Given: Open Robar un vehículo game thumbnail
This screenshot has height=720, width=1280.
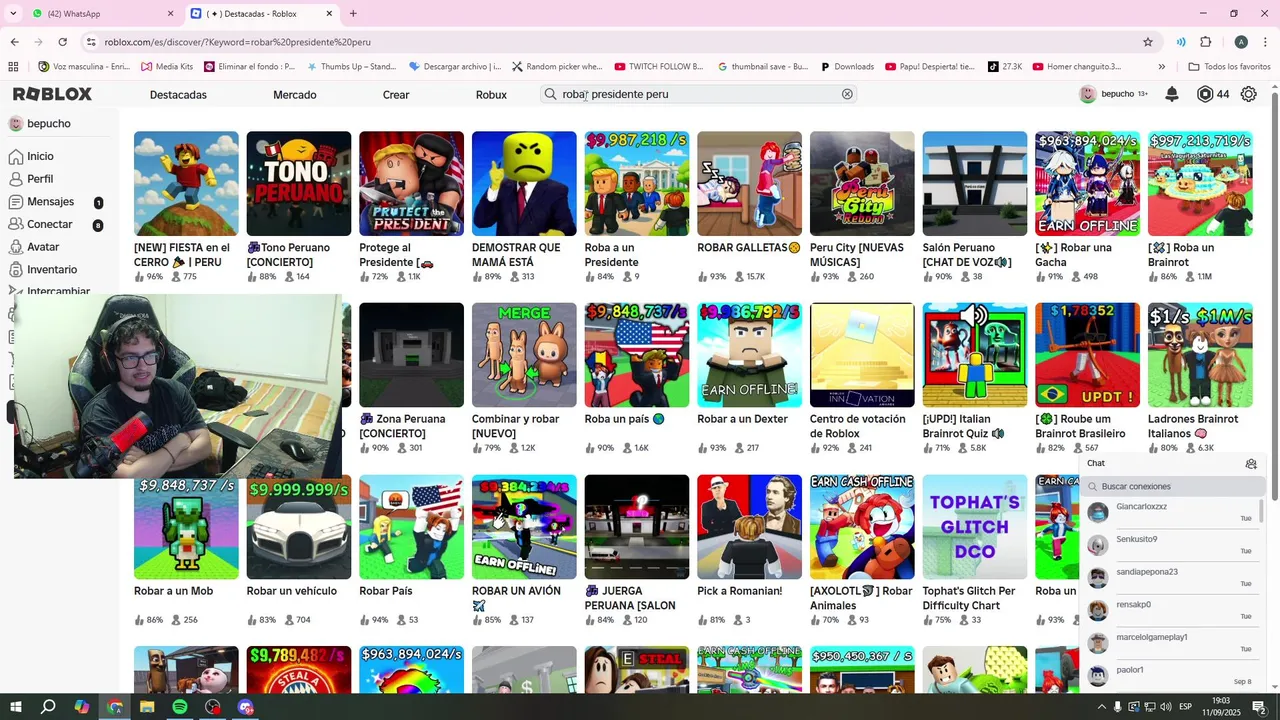Looking at the screenshot, I should point(299,527).
